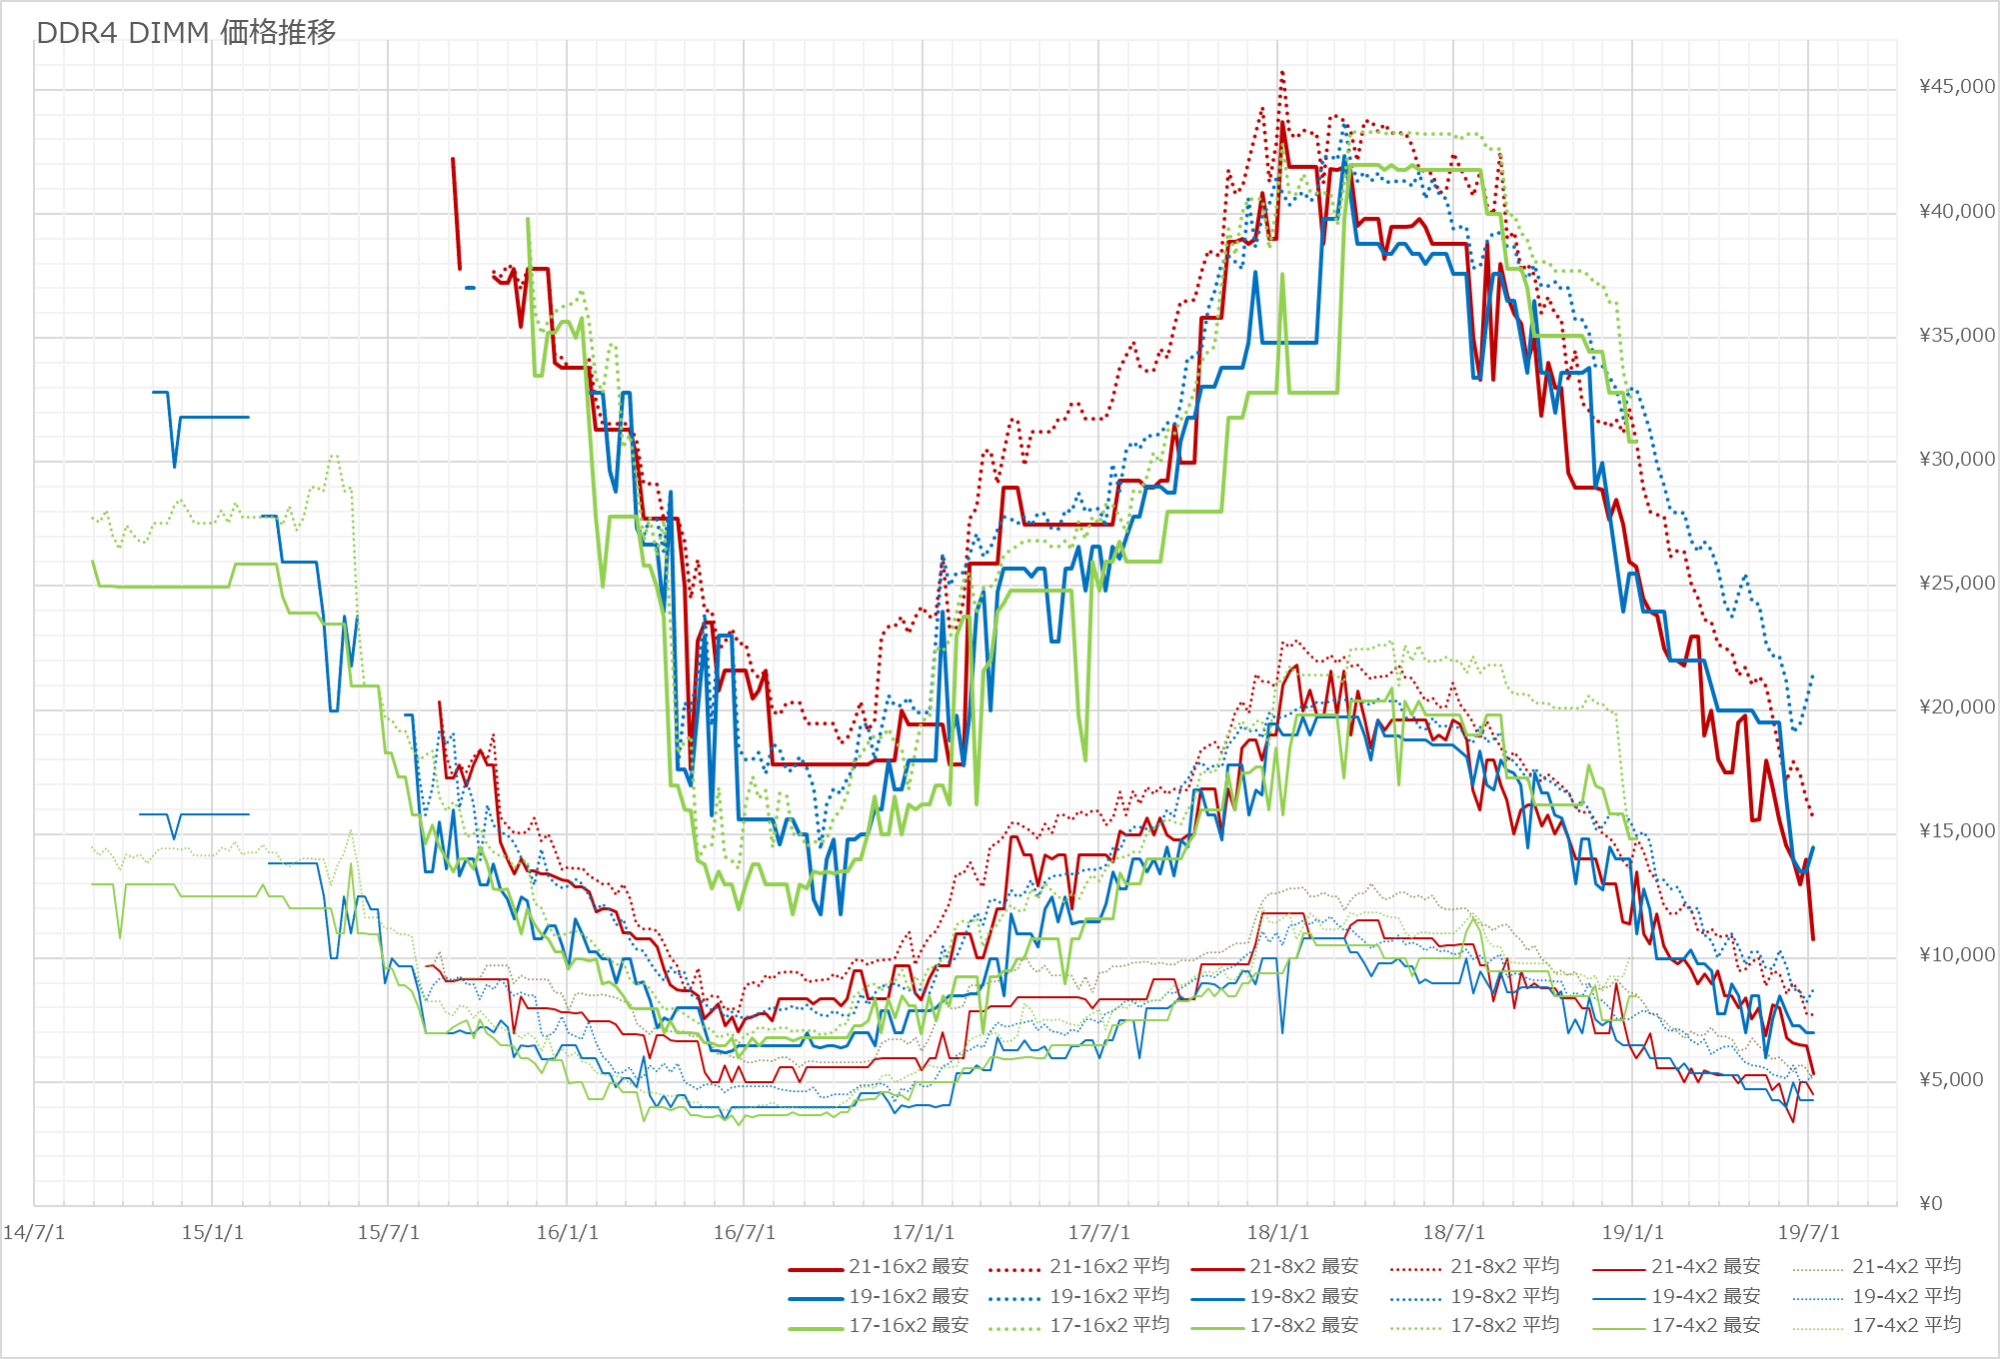Viewport: 2000px width, 1359px height.
Task: Select the 19-16x2 平均 legend entry
Action: tap(1109, 1296)
